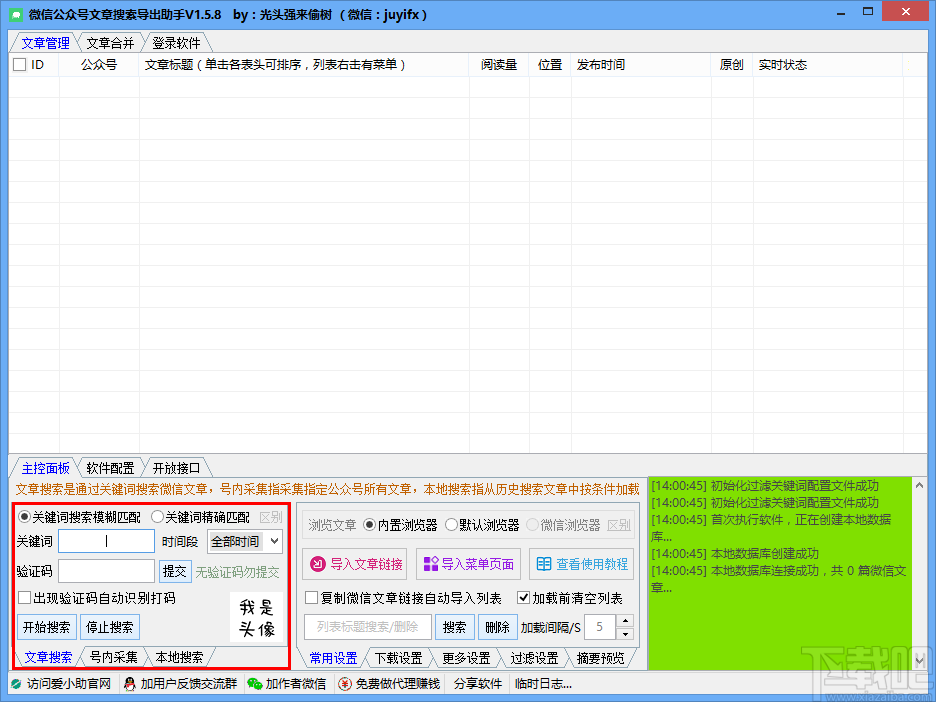Image resolution: width=936 pixels, height=702 pixels.
Task: Click the 提交 captcha button
Action: 175,571
